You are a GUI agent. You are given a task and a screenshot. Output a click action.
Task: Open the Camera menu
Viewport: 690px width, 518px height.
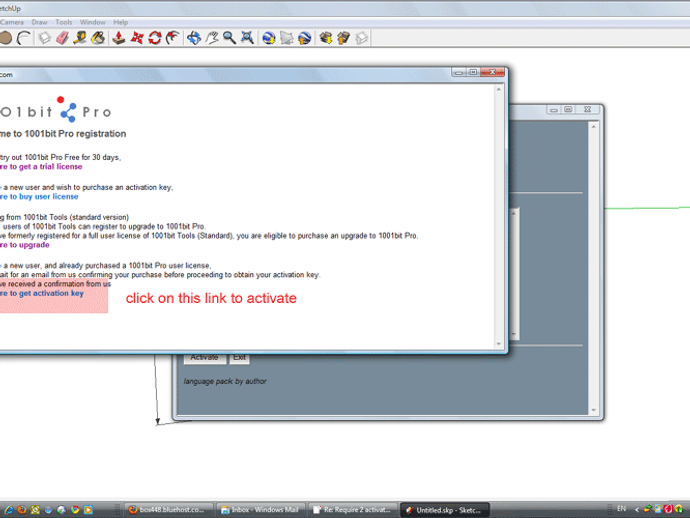[12, 22]
